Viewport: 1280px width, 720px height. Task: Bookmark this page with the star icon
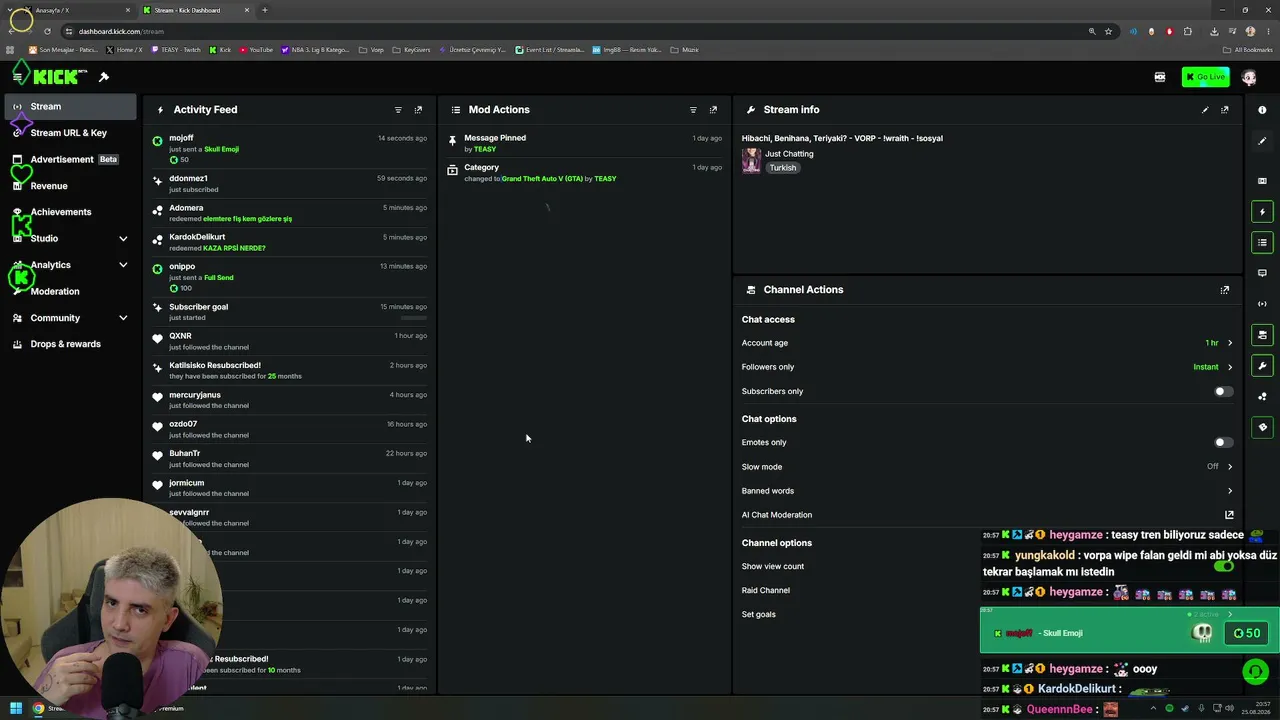1108,31
